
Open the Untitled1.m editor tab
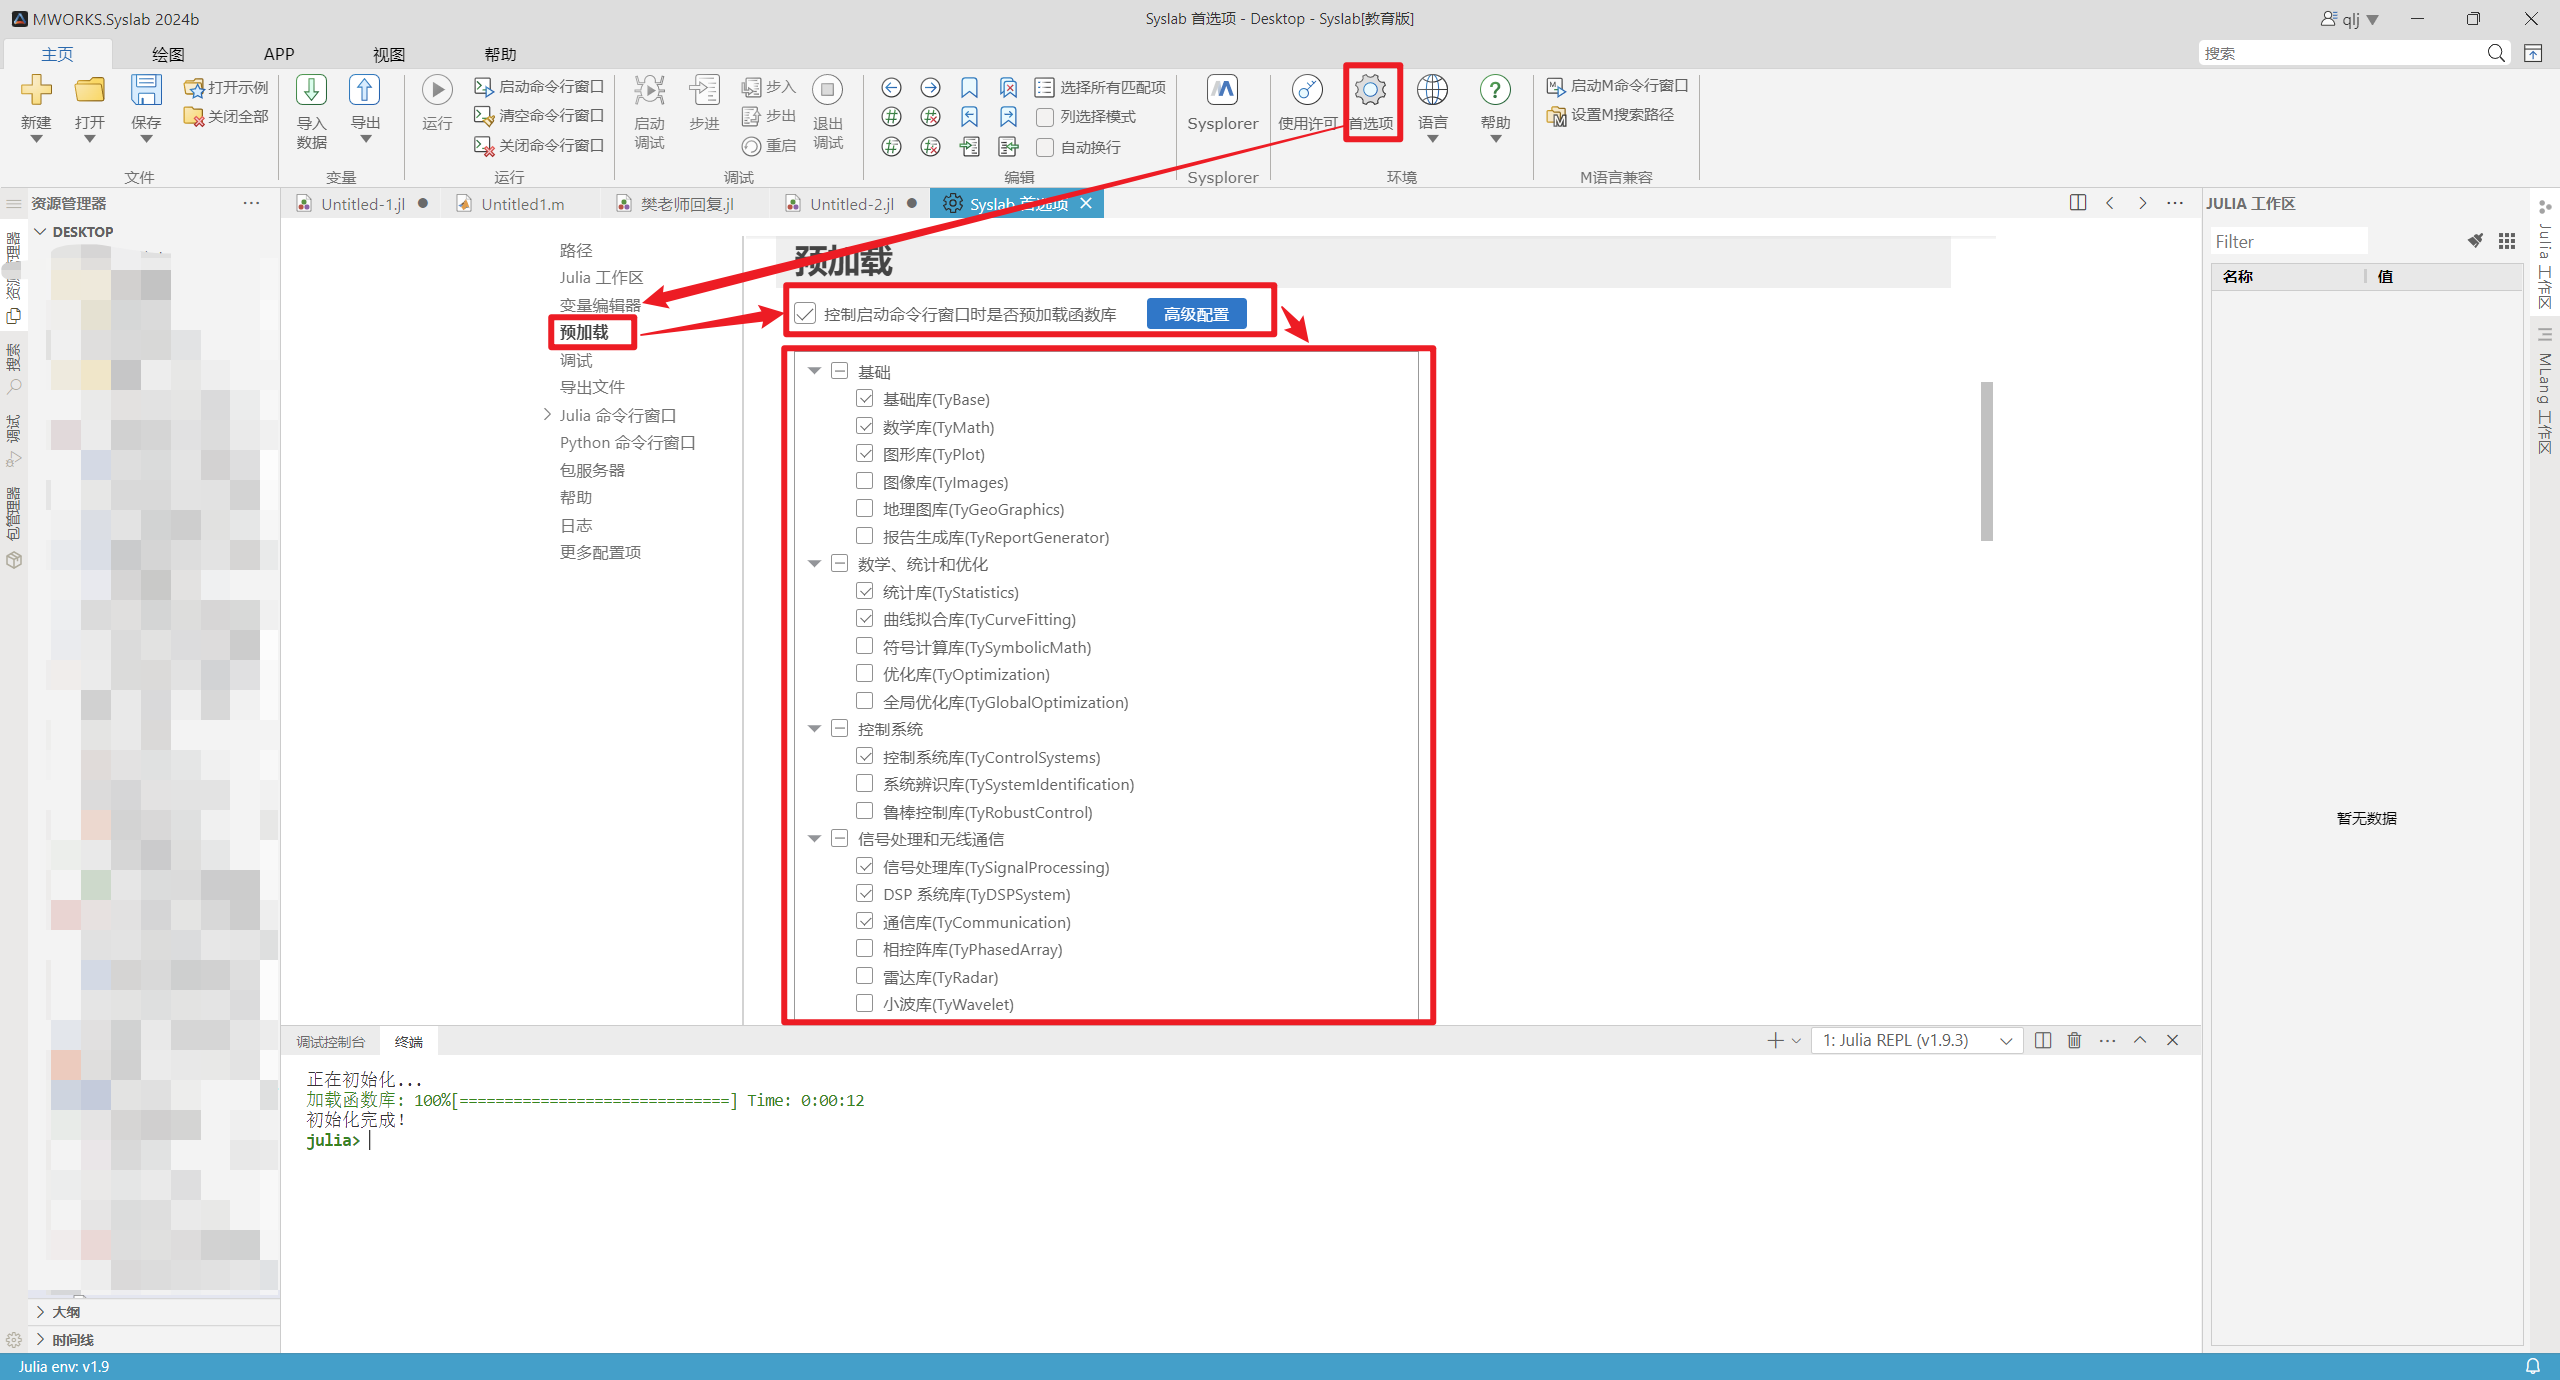pyautogui.click(x=522, y=204)
